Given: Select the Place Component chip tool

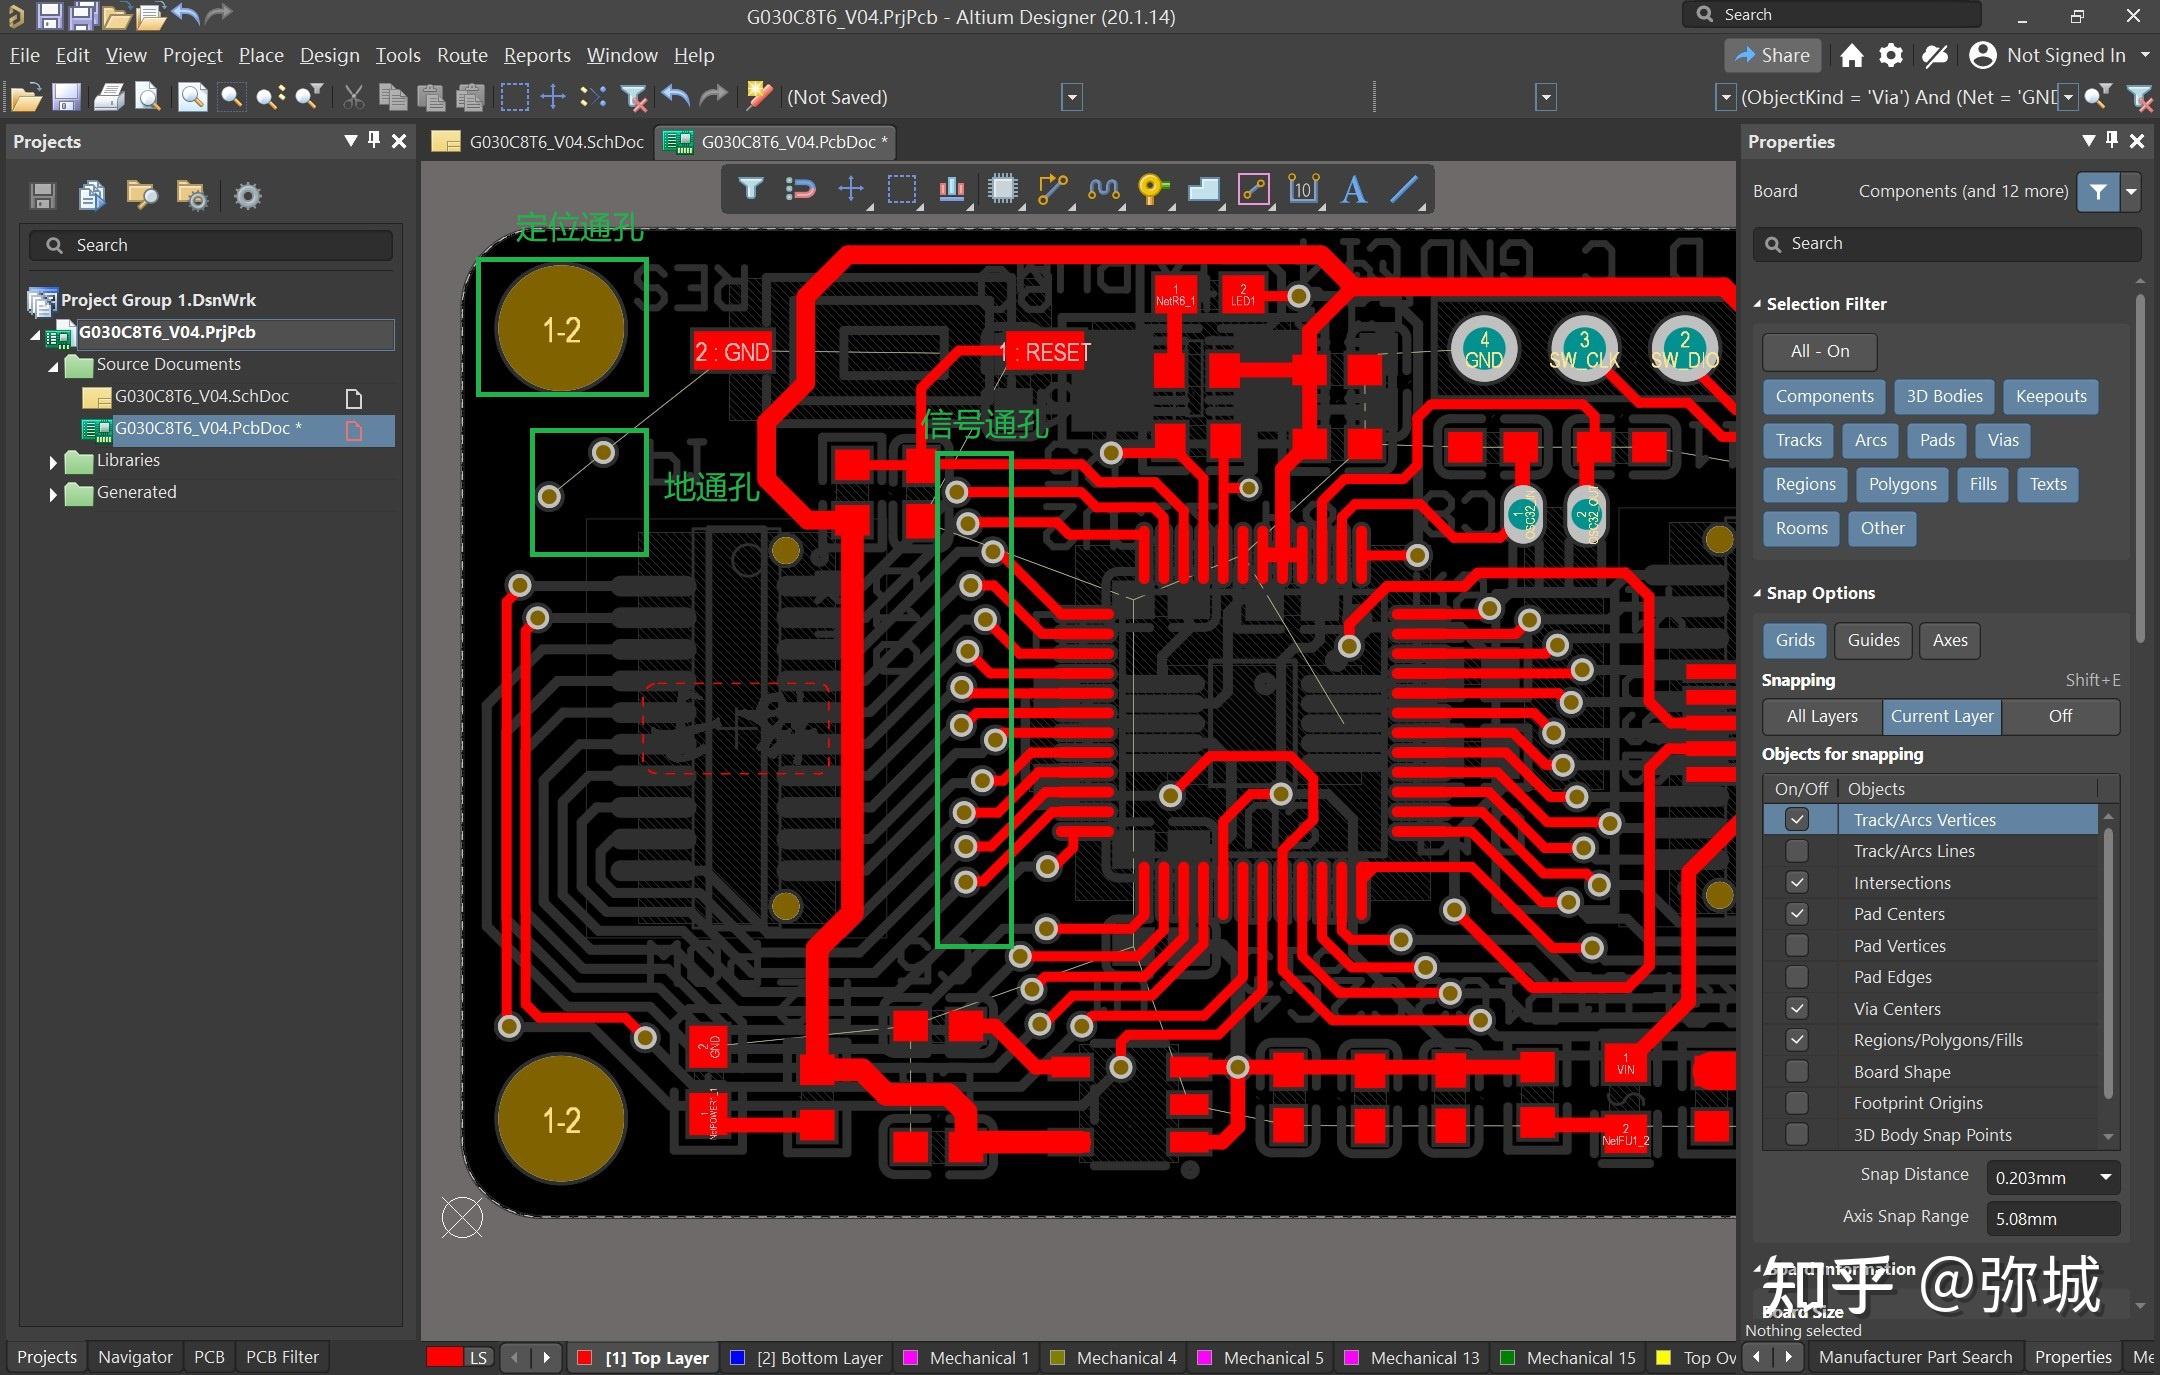Looking at the screenshot, I should click(1003, 189).
